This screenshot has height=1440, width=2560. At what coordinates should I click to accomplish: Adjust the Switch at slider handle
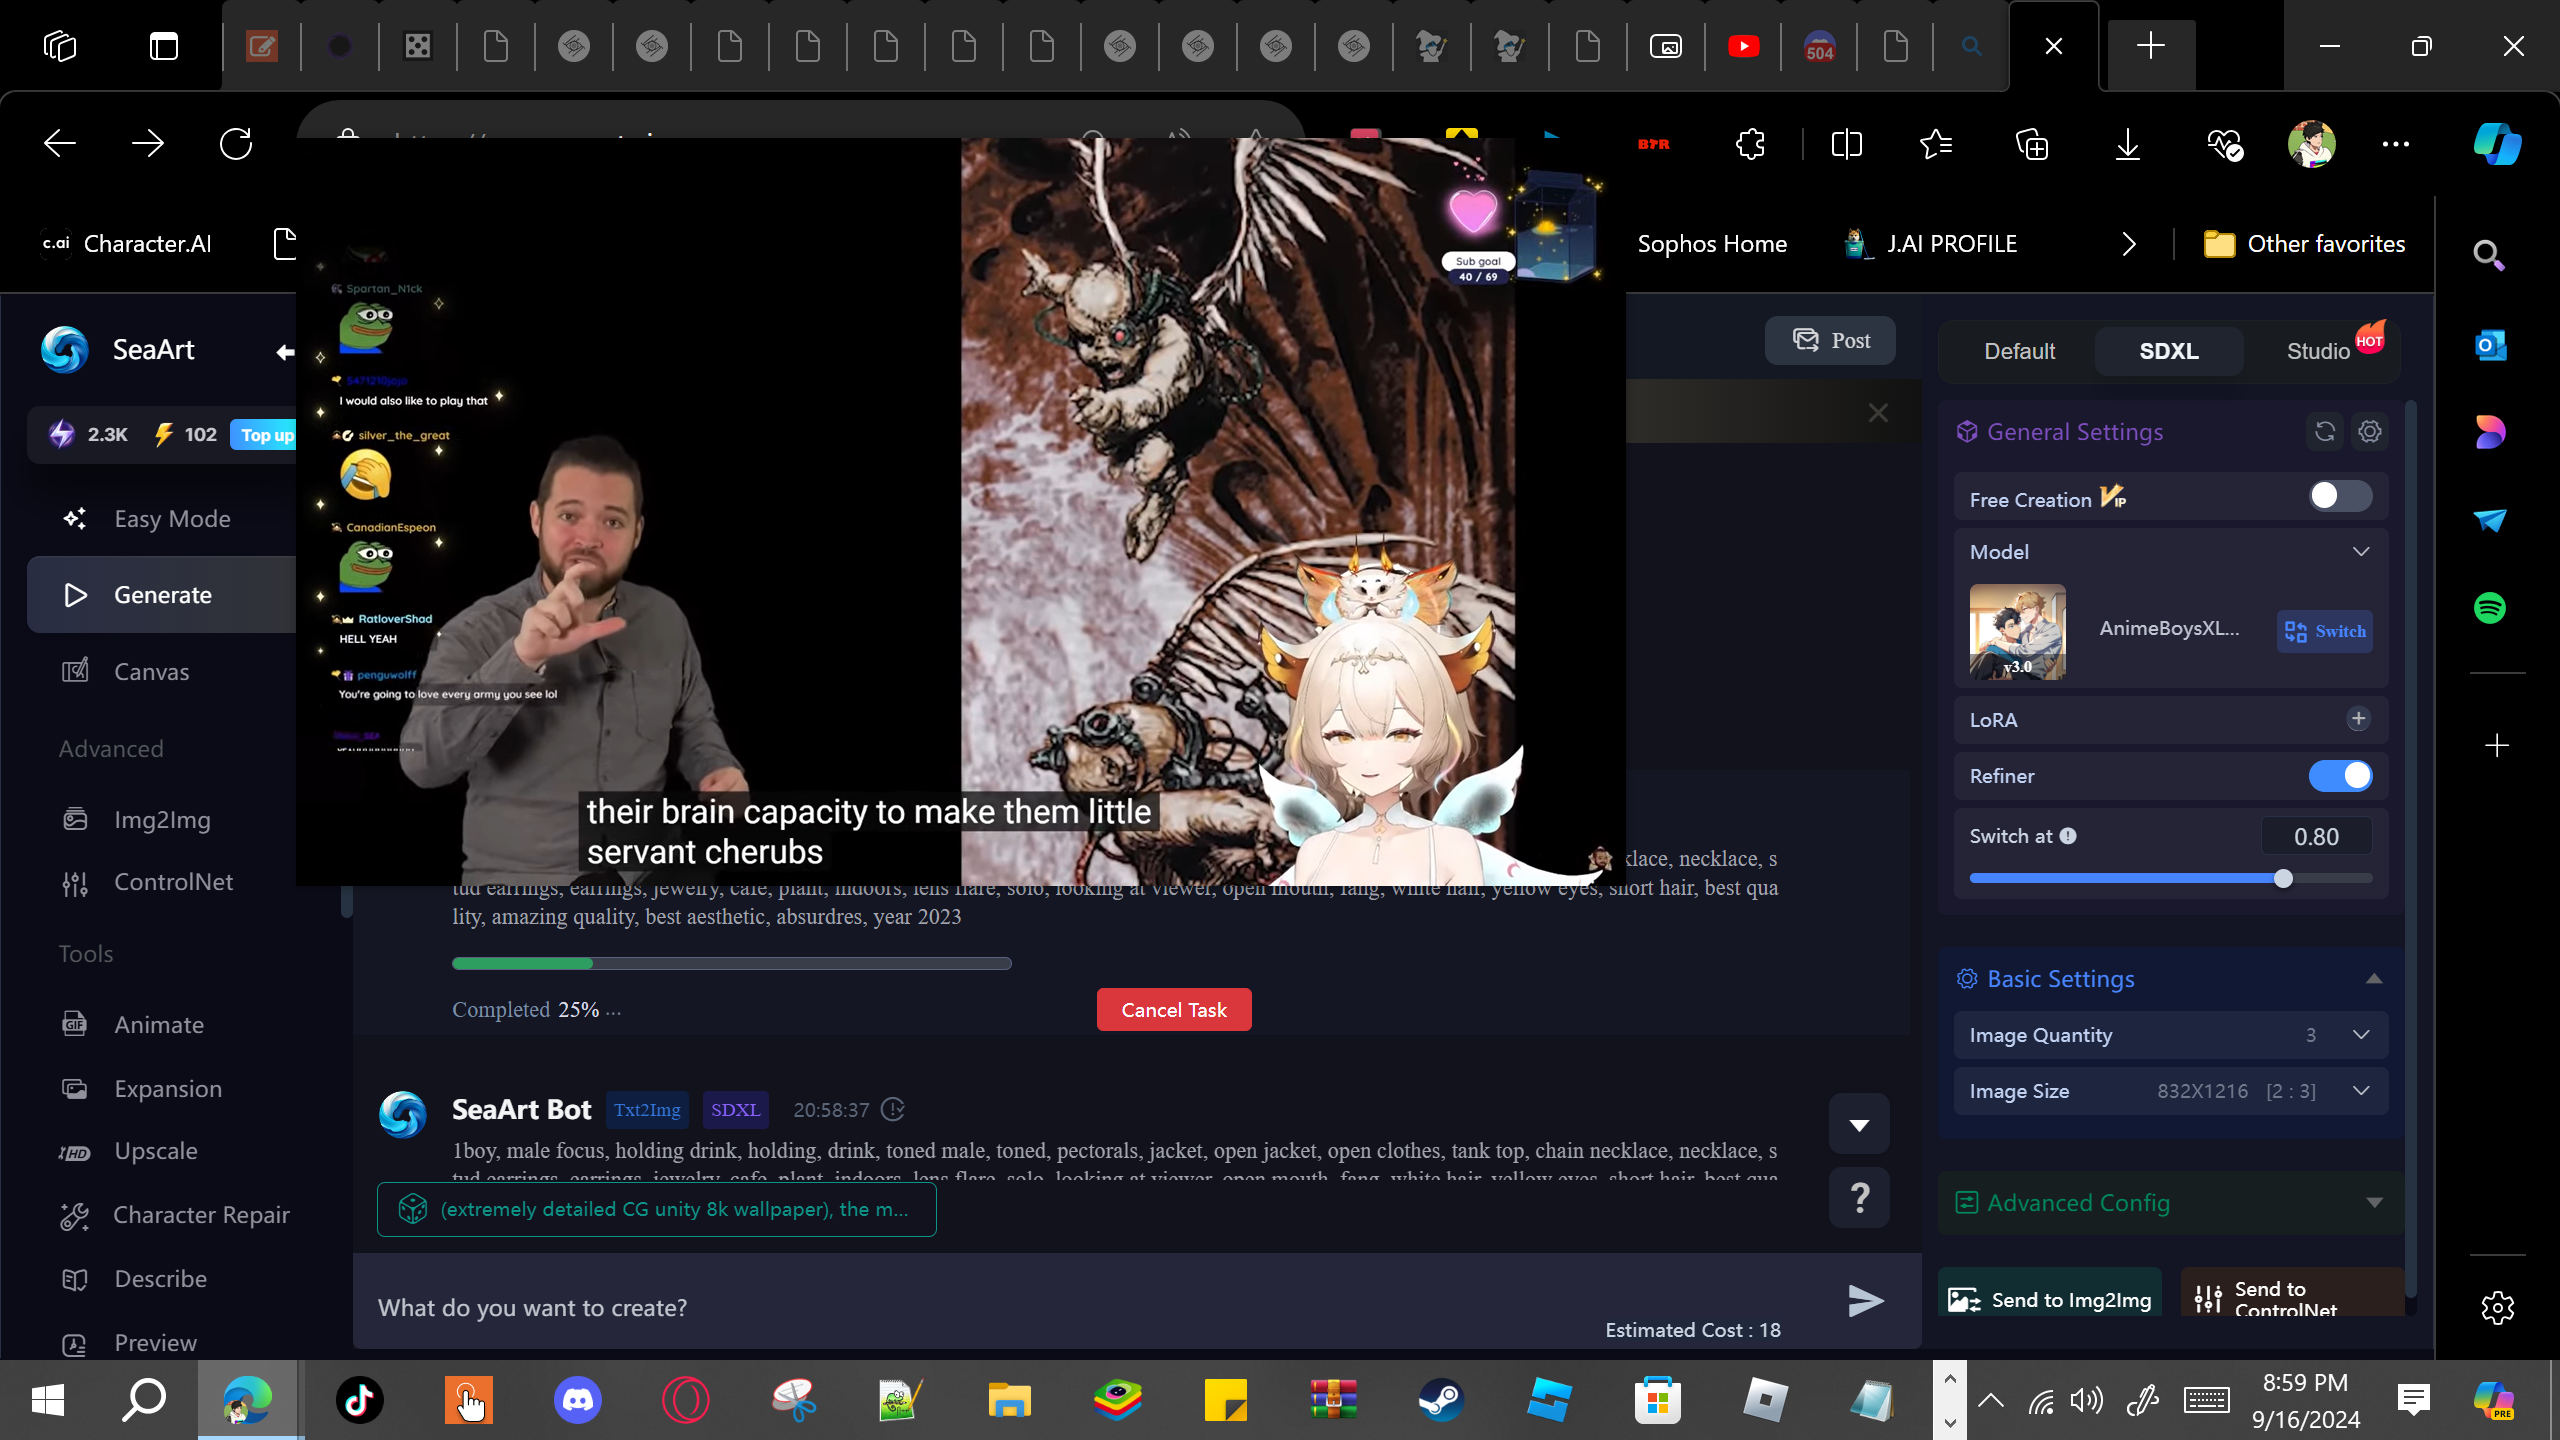click(2283, 879)
